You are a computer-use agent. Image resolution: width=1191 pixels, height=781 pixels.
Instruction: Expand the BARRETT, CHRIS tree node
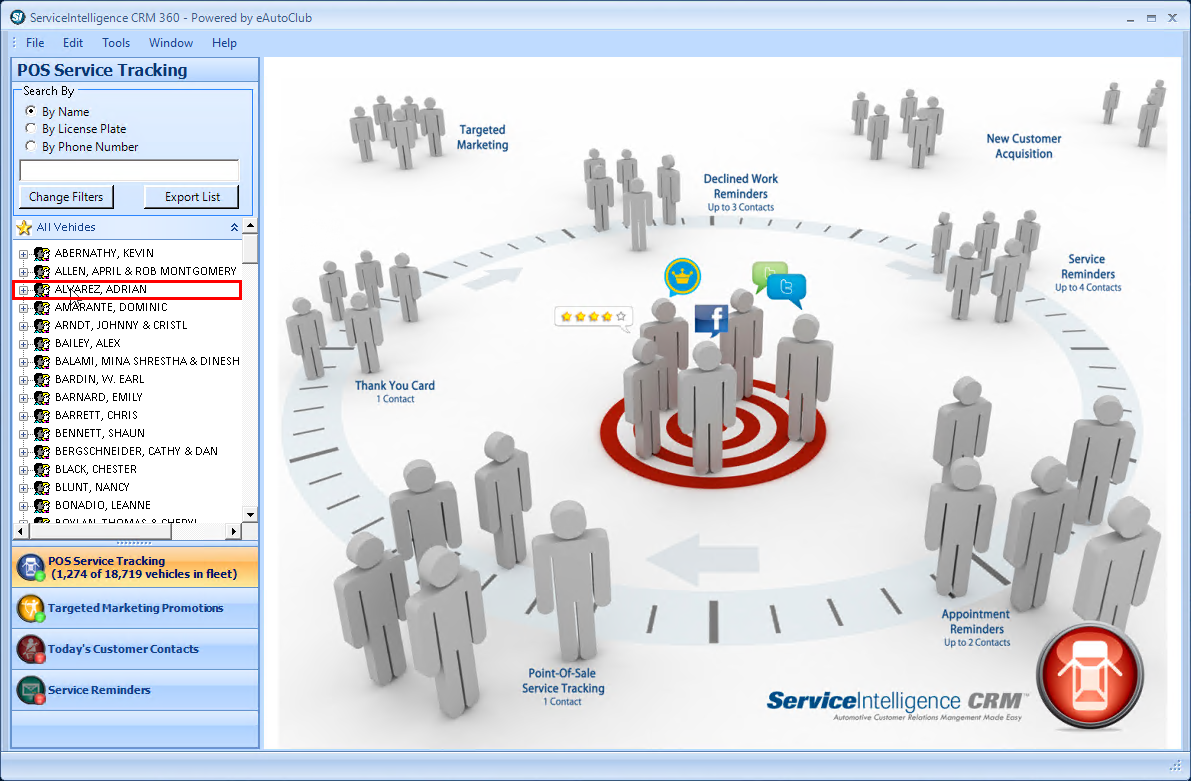click(24, 416)
